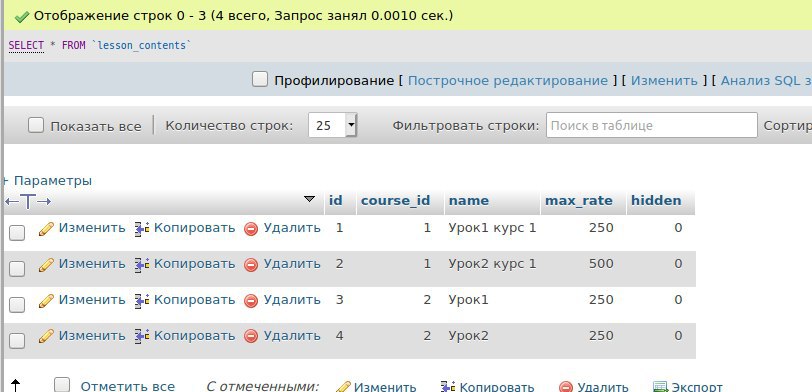
Task: Select the checkbox for row Урок1 курс 1
Action: [x=17, y=233]
